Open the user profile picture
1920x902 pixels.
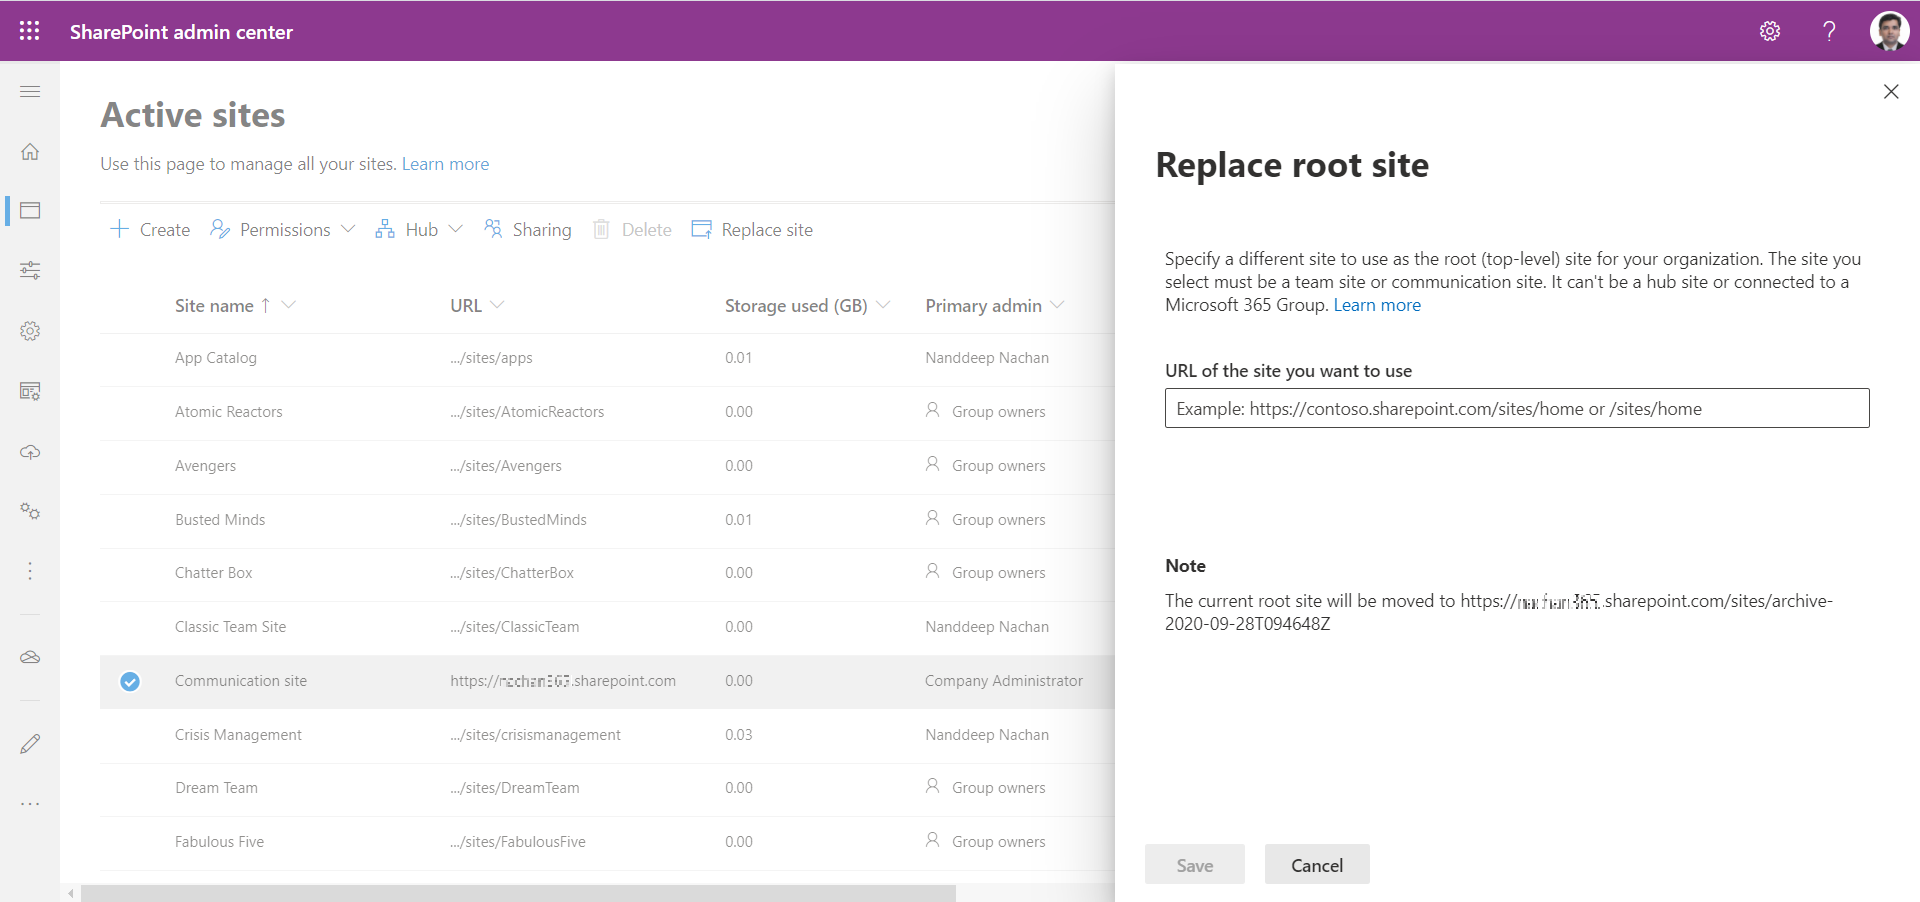pos(1889,31)
